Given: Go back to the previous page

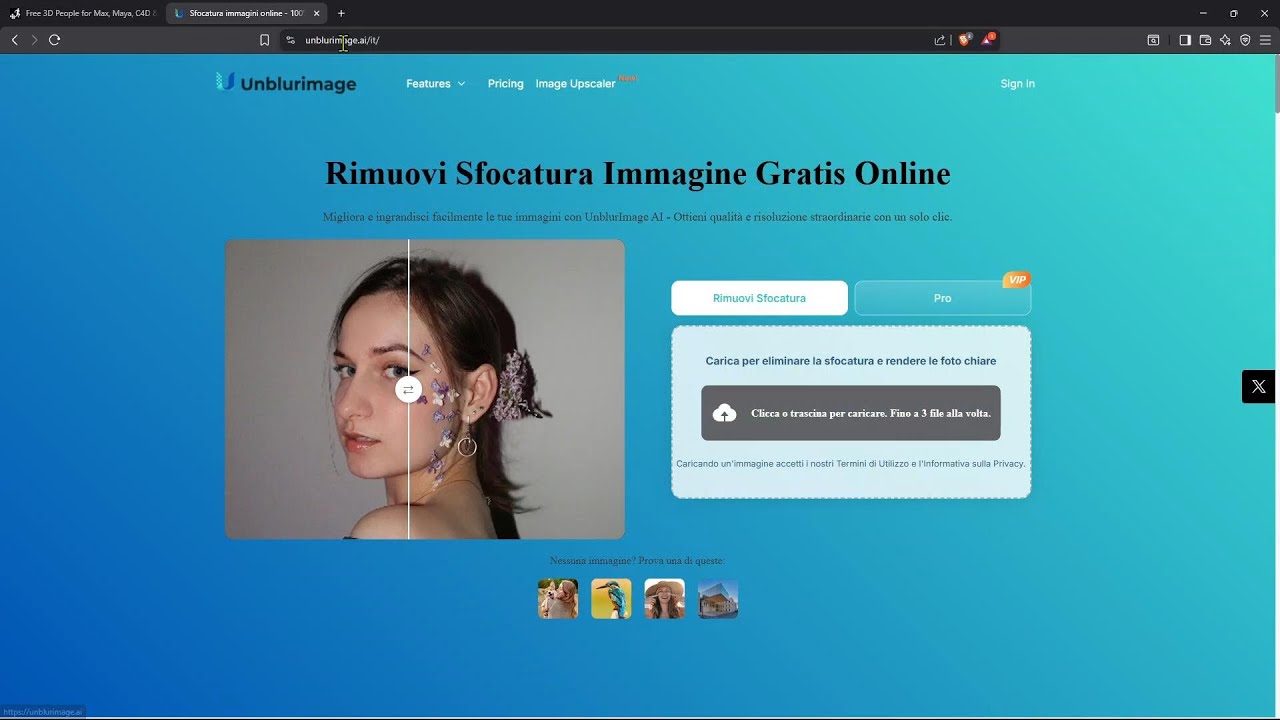Looking at the screenshot, I should [x=14, y=40].
